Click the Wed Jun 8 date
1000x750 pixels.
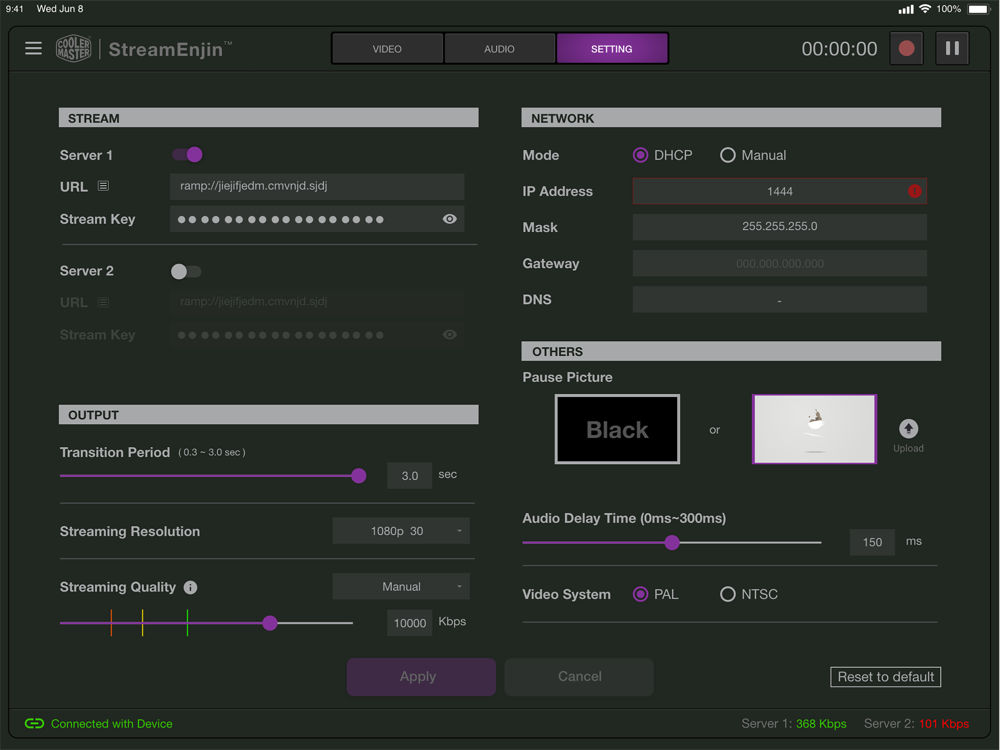pos(60,9)
